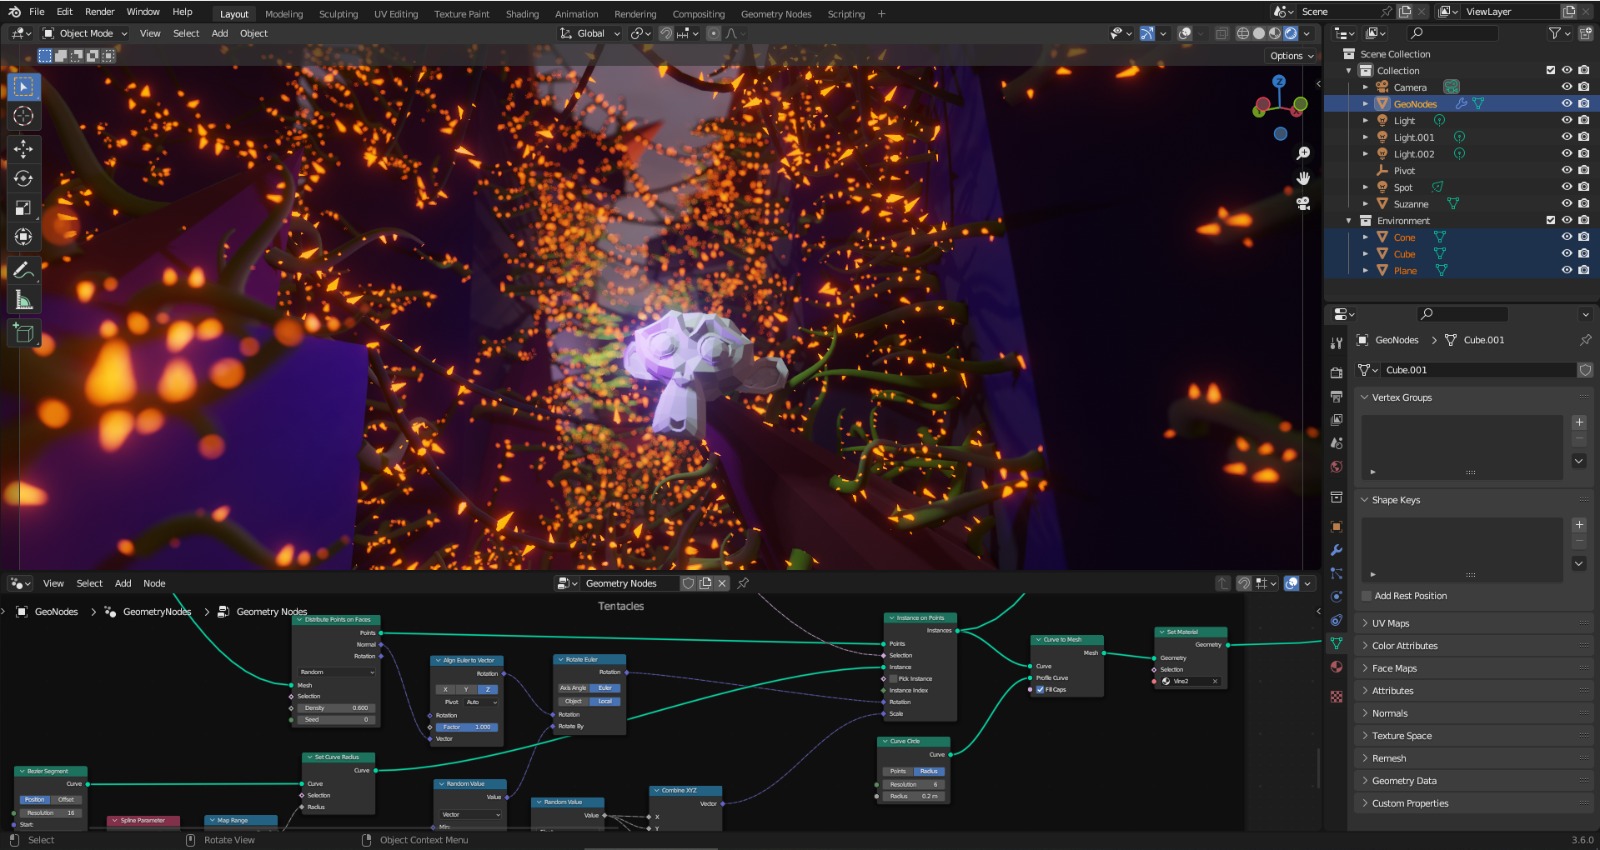Expand the UV Maps panel
Image resolution: width=1600 pixels, height=850 pixels.
pyautogui.click(x=1475, y=623)
